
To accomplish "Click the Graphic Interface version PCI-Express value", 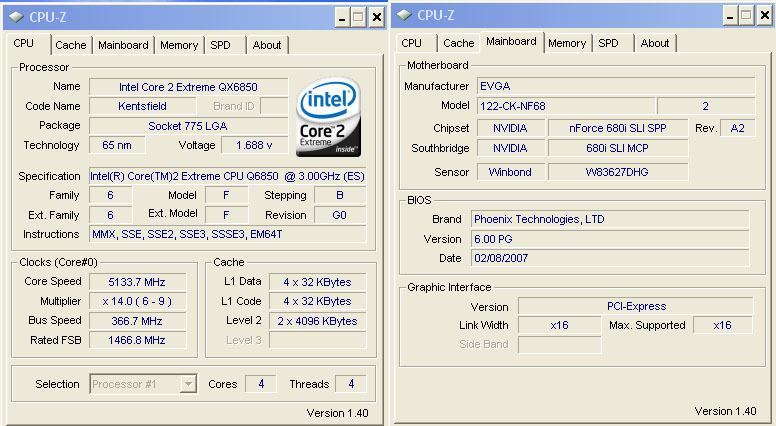I will (x=636, y=306).
